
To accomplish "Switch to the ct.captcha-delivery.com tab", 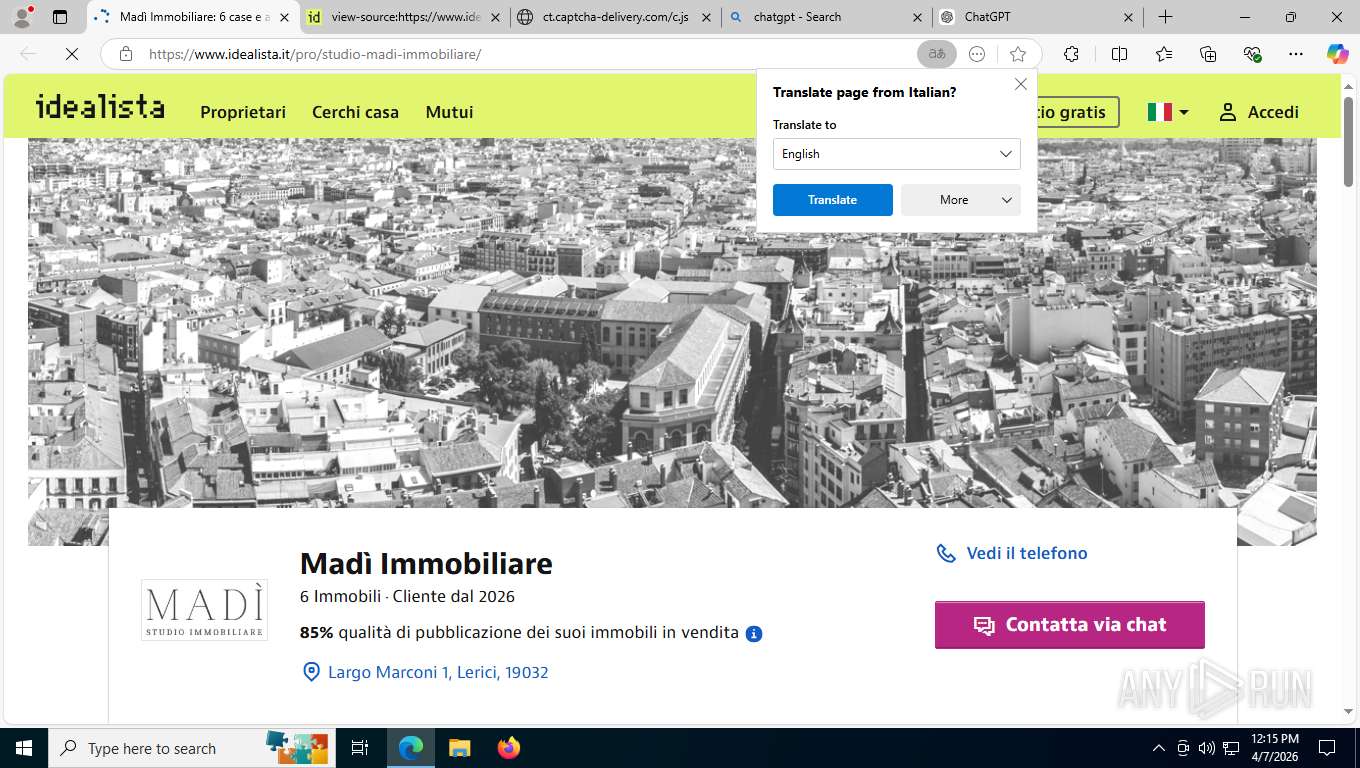I will (615, 17).
